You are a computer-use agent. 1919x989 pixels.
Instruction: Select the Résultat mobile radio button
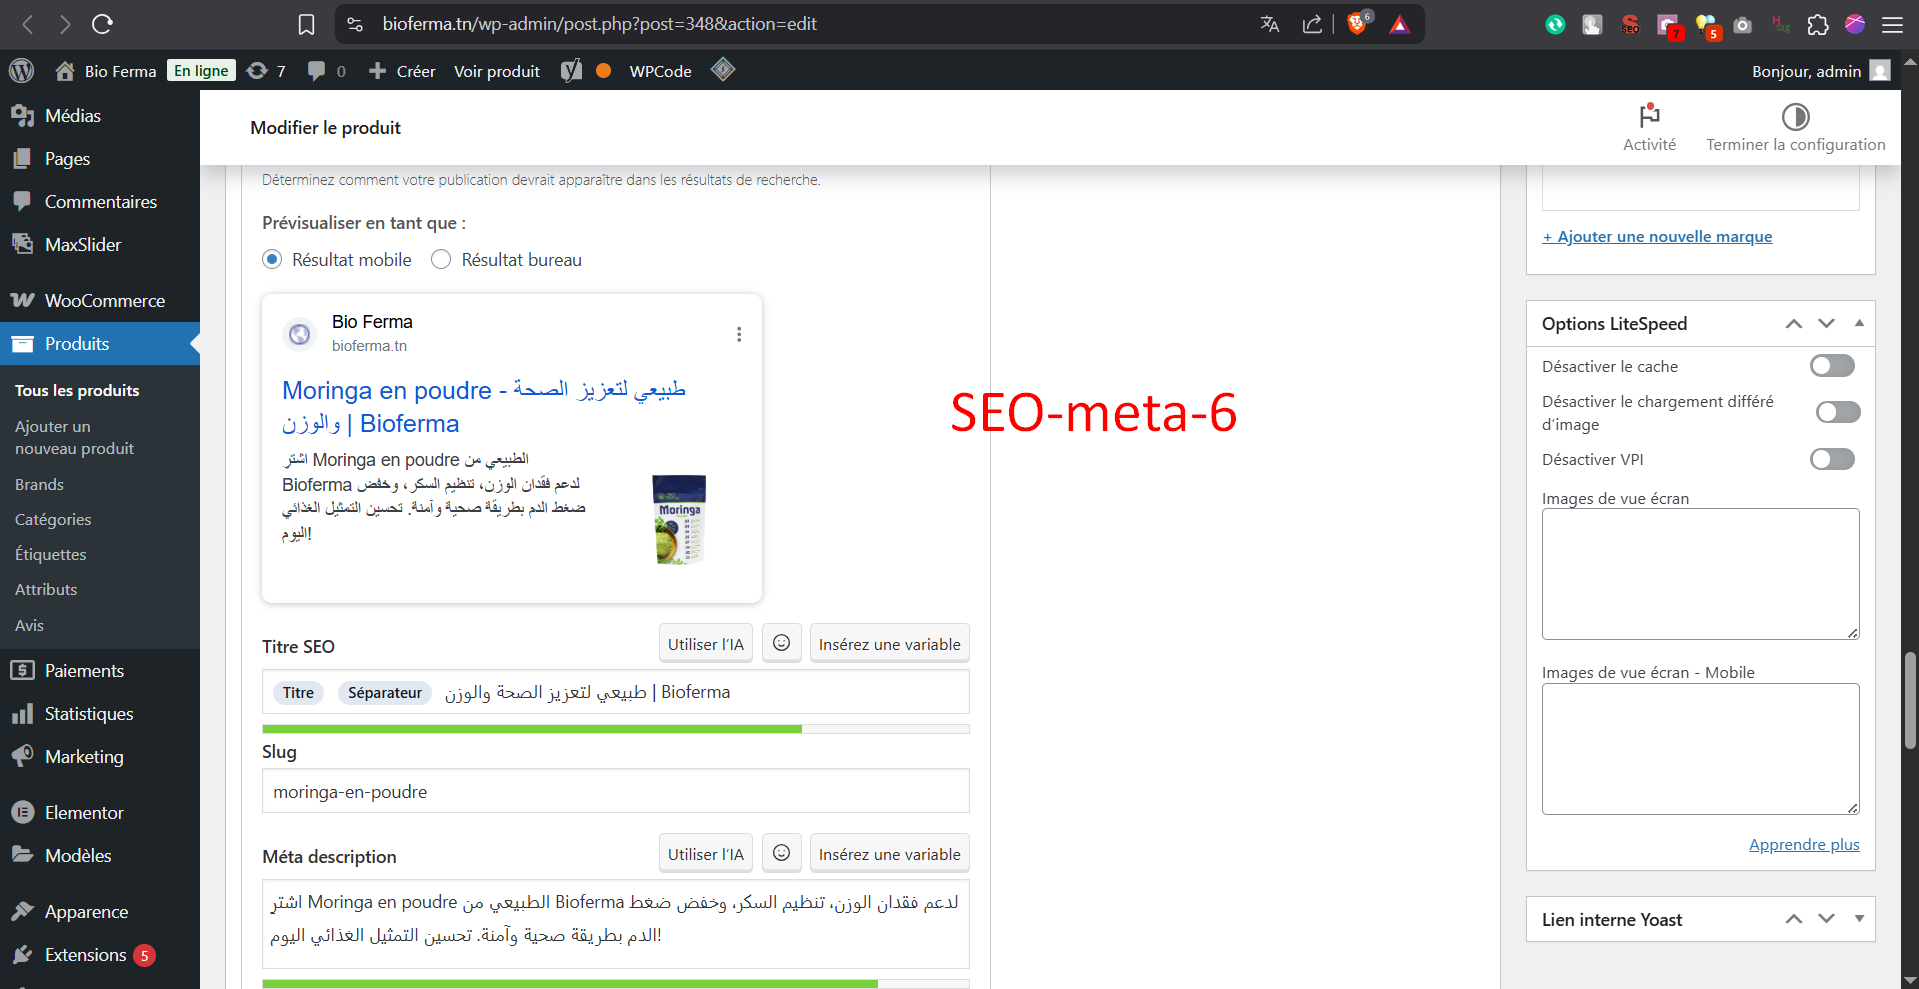pos(272,259)
